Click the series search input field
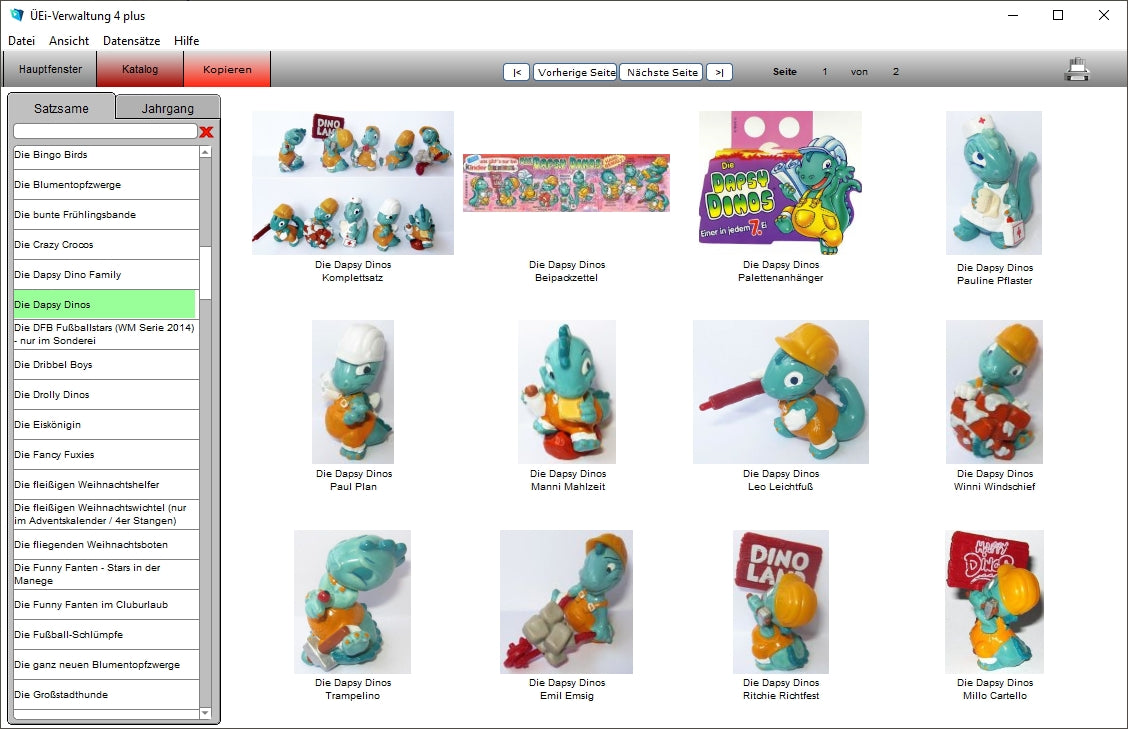This screenshot has width=1128, height=729. [x=105, y=131]
